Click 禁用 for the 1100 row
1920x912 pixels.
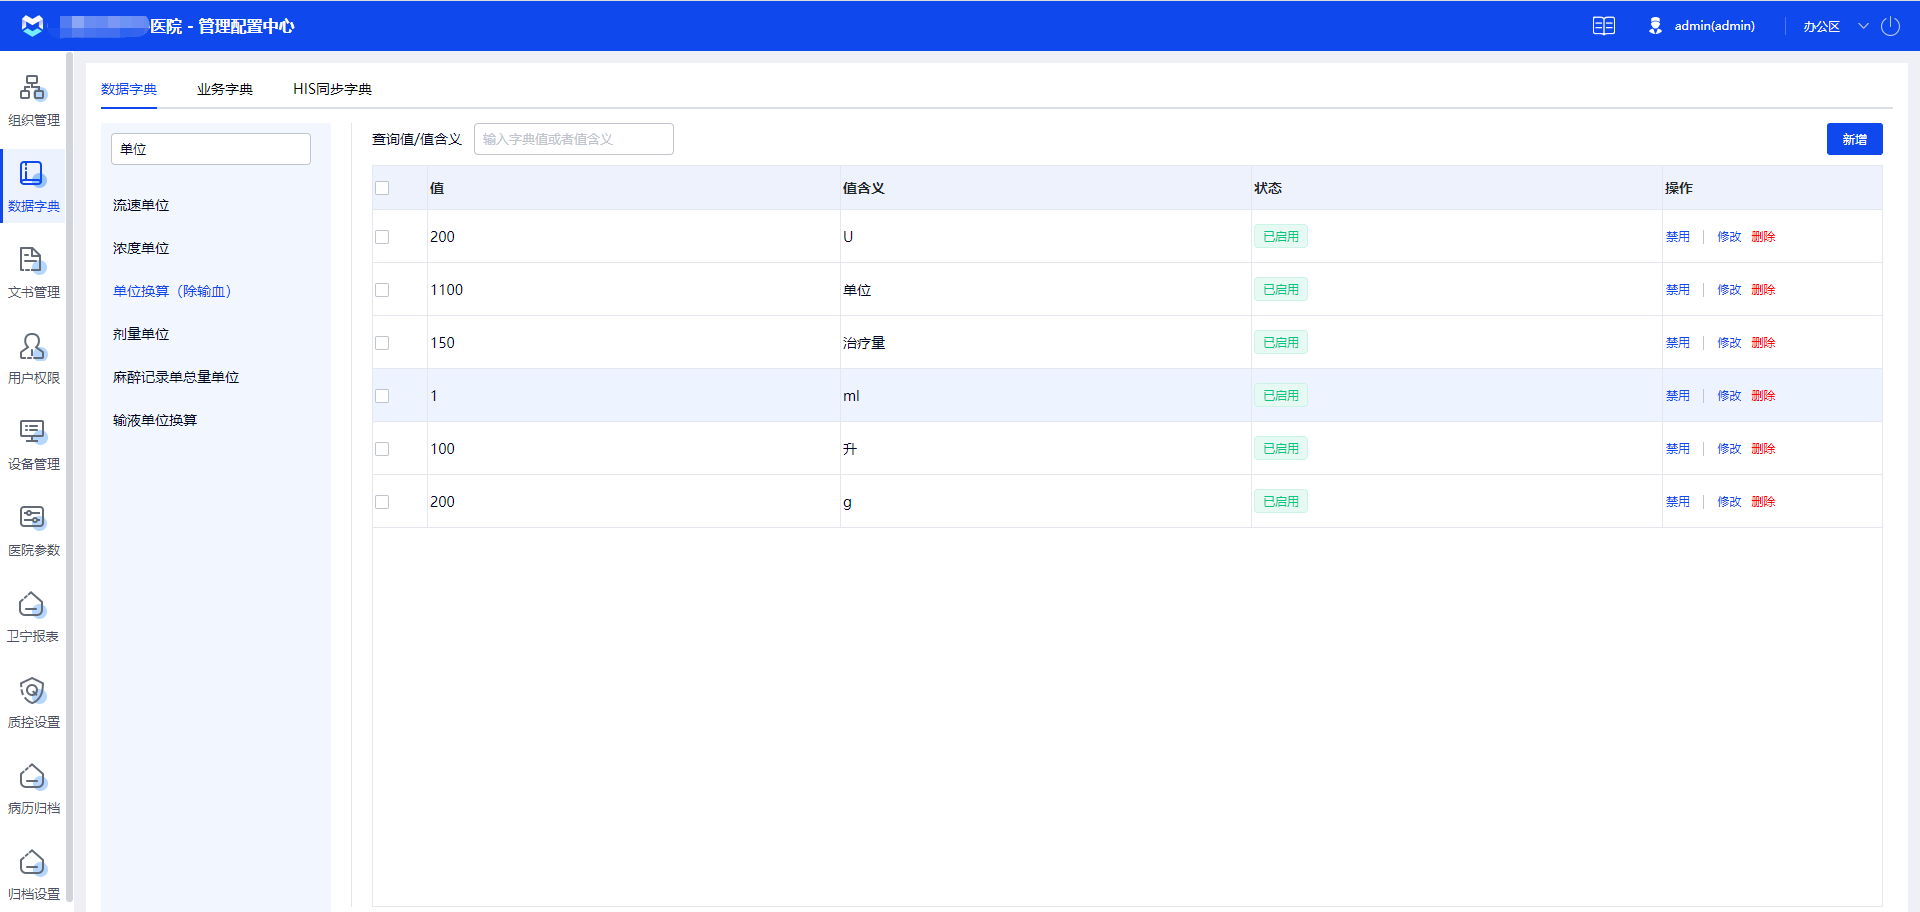click(x=1678, y=290)
